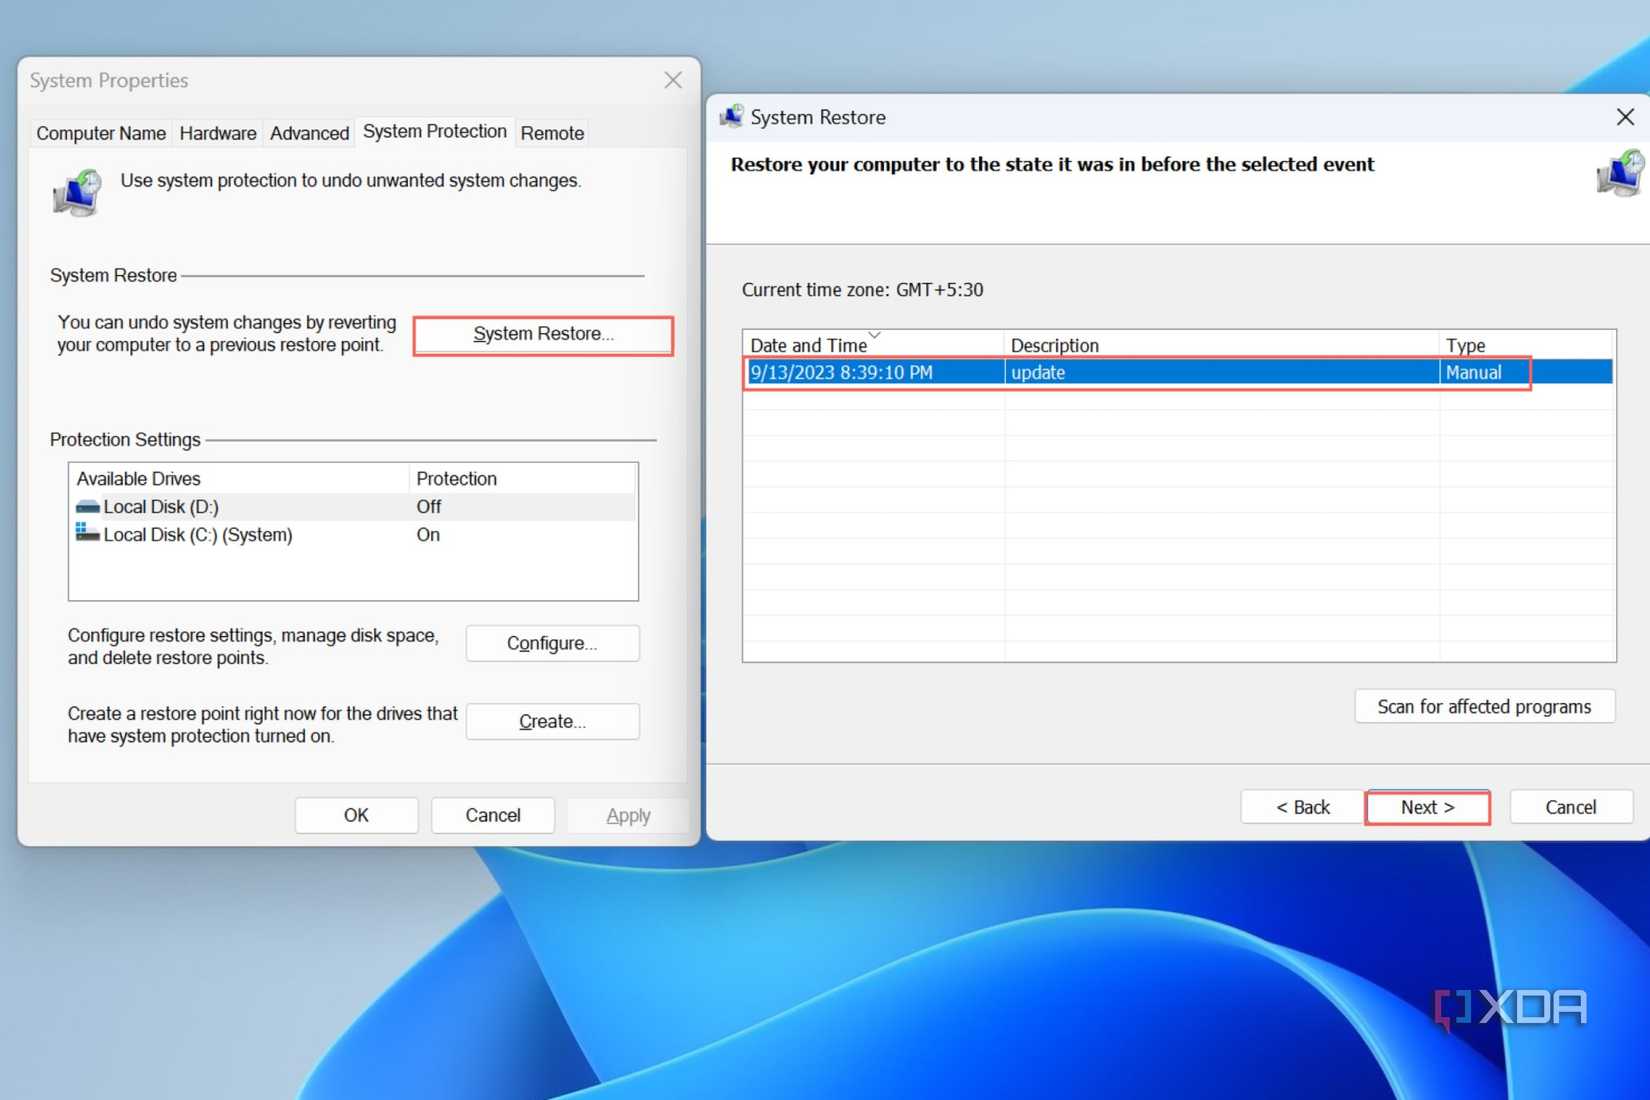
Task: Switch to the Computer Name tab
Action: click(101, 133)
